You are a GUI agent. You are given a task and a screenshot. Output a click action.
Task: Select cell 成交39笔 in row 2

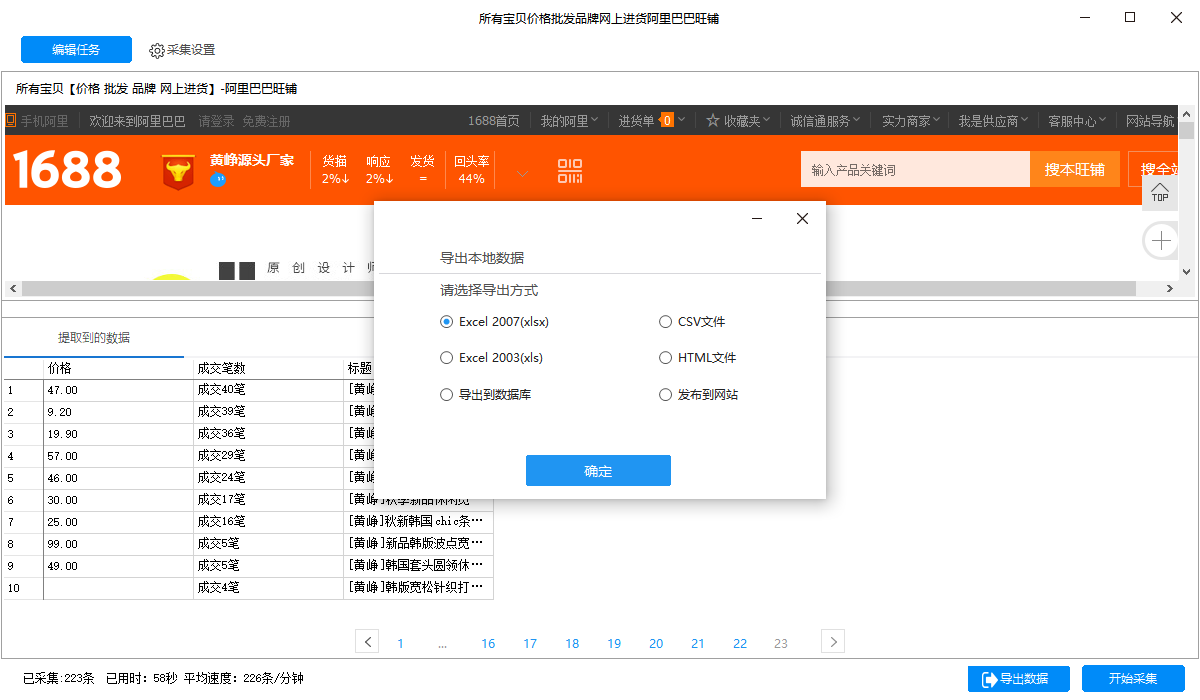point(268,412)
